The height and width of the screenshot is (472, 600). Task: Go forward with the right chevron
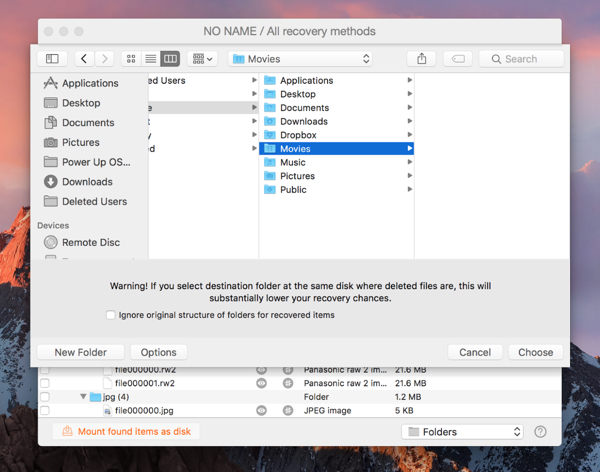coord(104,59)
